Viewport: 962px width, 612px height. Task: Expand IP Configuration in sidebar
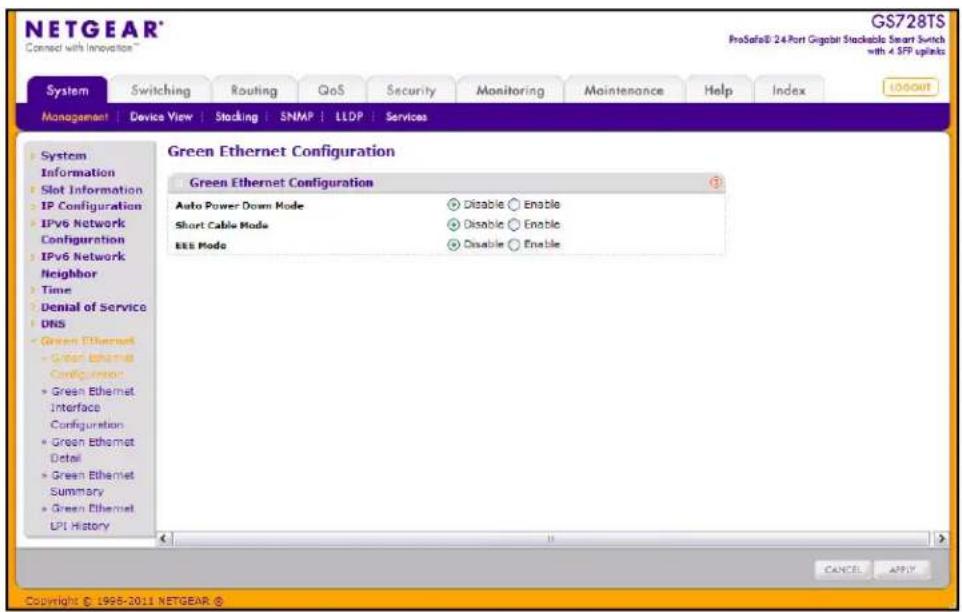[x=91, y=206]
